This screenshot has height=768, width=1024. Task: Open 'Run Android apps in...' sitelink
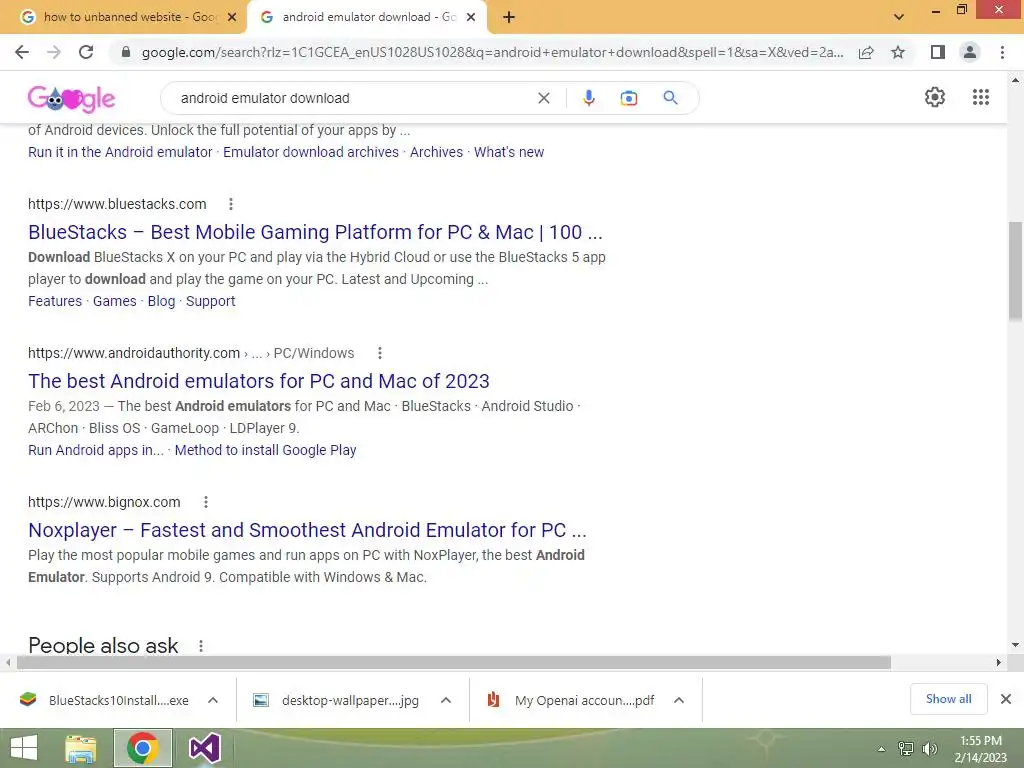(x=96, y=450)
